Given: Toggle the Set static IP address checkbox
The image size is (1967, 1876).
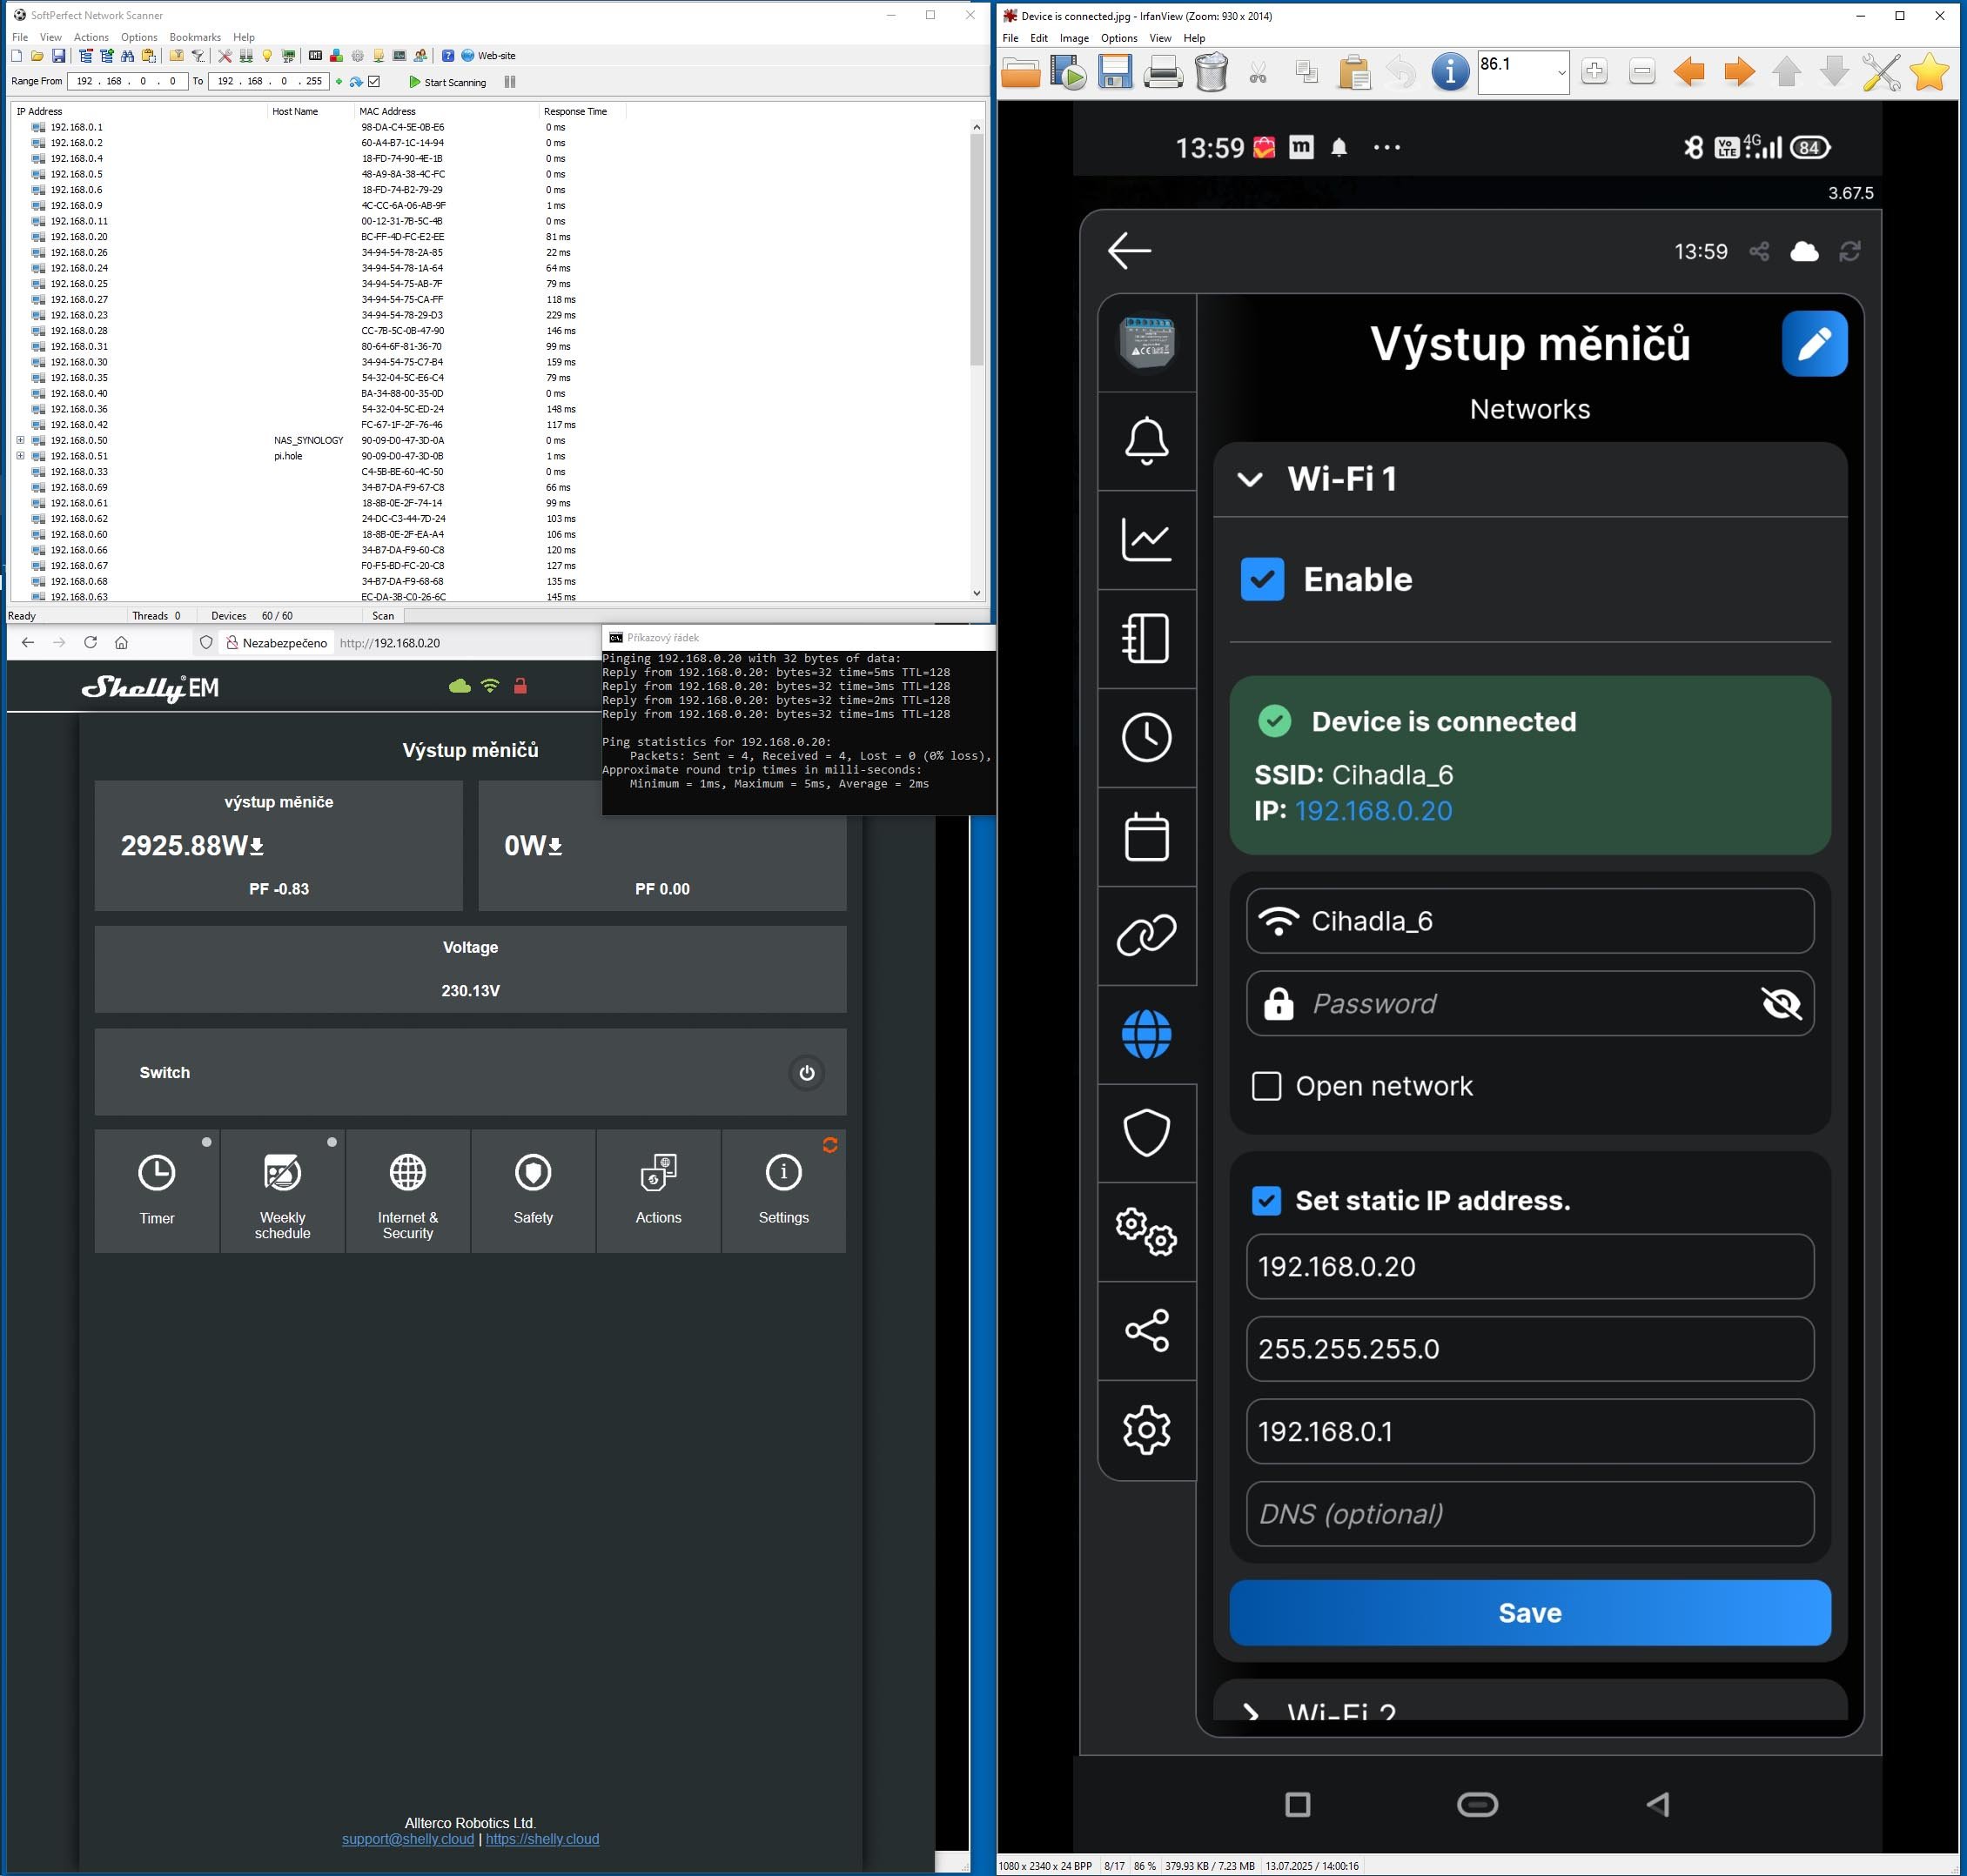Looking at the screenshot, I should click(x=1266, y=1200).
